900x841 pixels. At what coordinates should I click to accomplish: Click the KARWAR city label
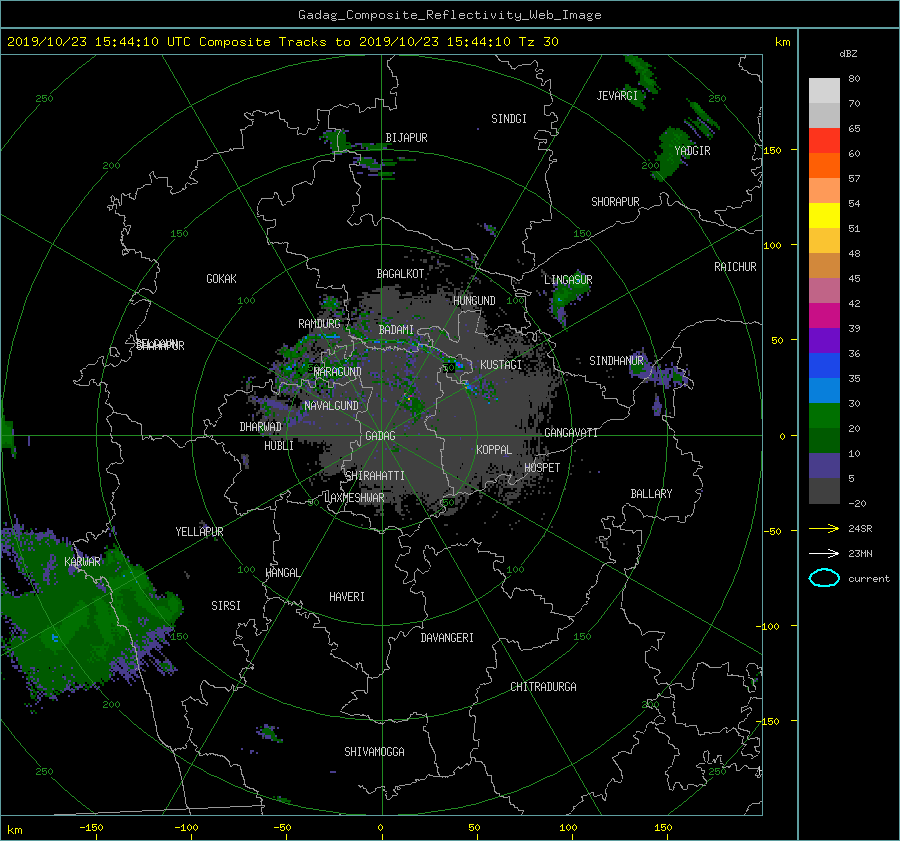coord(82,562)
